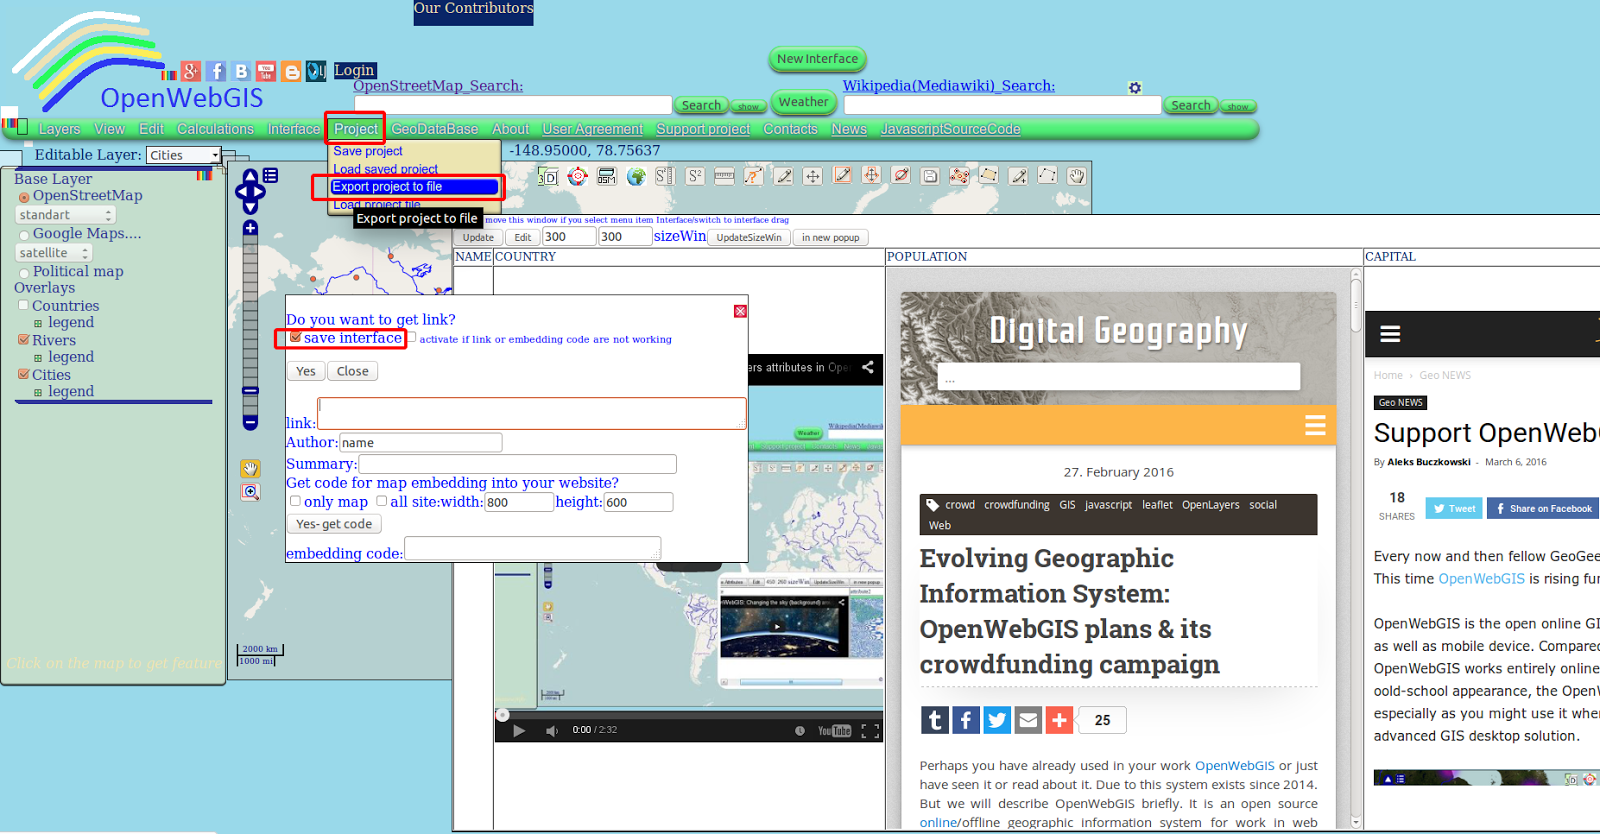
Task: Click the zoom-in plus on map slider
Action: point(250,228)
